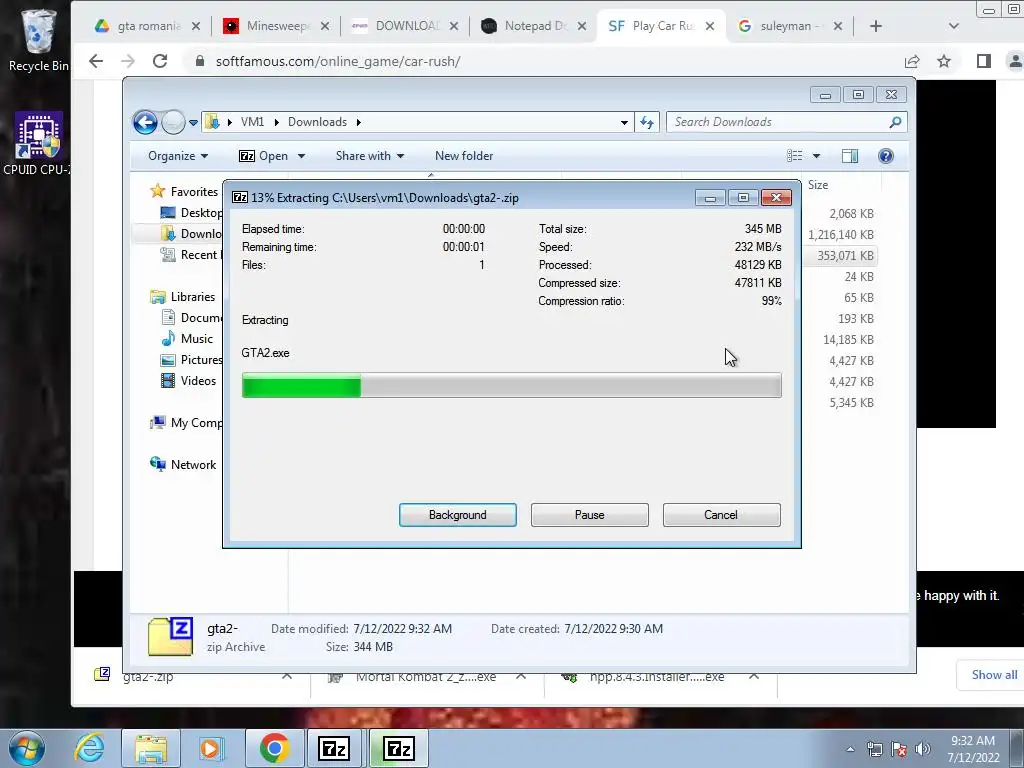
Task: Open Recycle Bin on desktop
Action: 38,39
